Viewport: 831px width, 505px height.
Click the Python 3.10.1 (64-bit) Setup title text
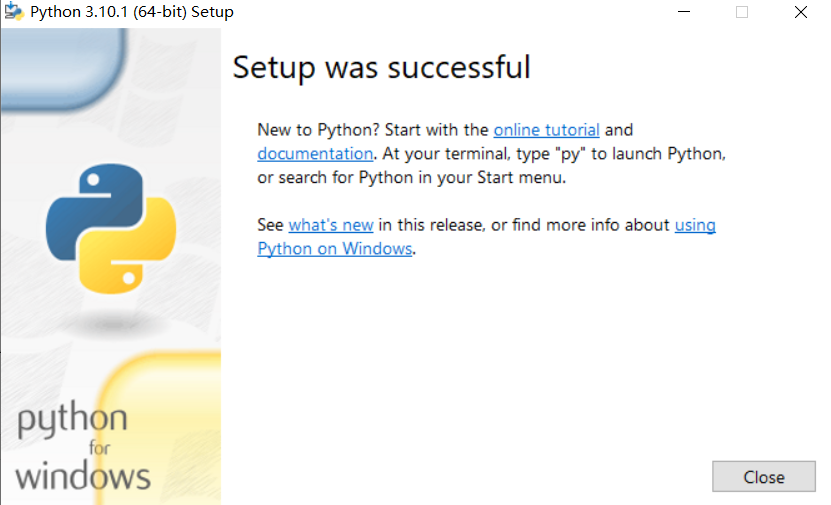(x=132, y=13)
